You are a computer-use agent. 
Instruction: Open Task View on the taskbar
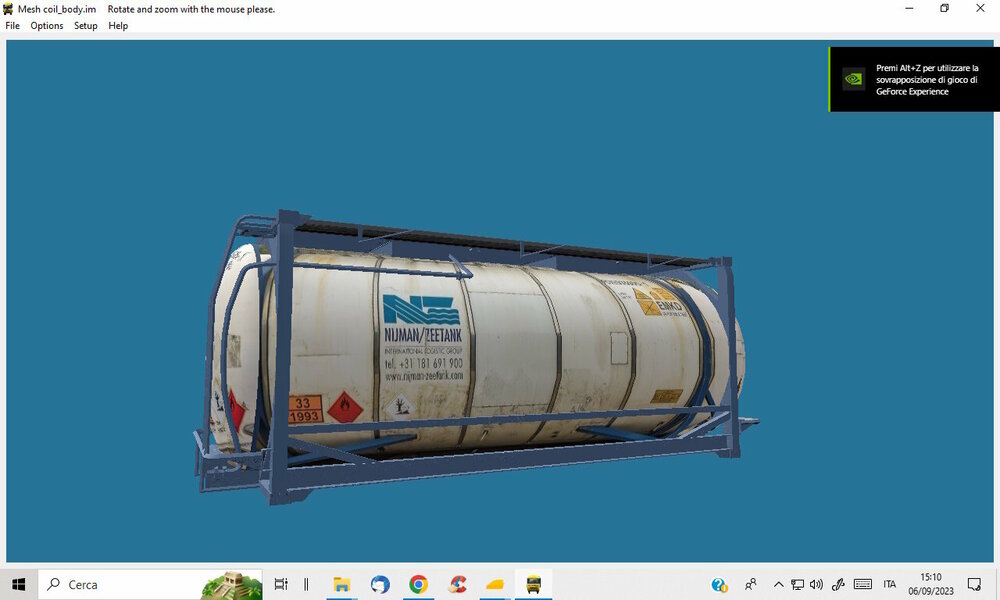pyautogui.click(x=281, y=584)
